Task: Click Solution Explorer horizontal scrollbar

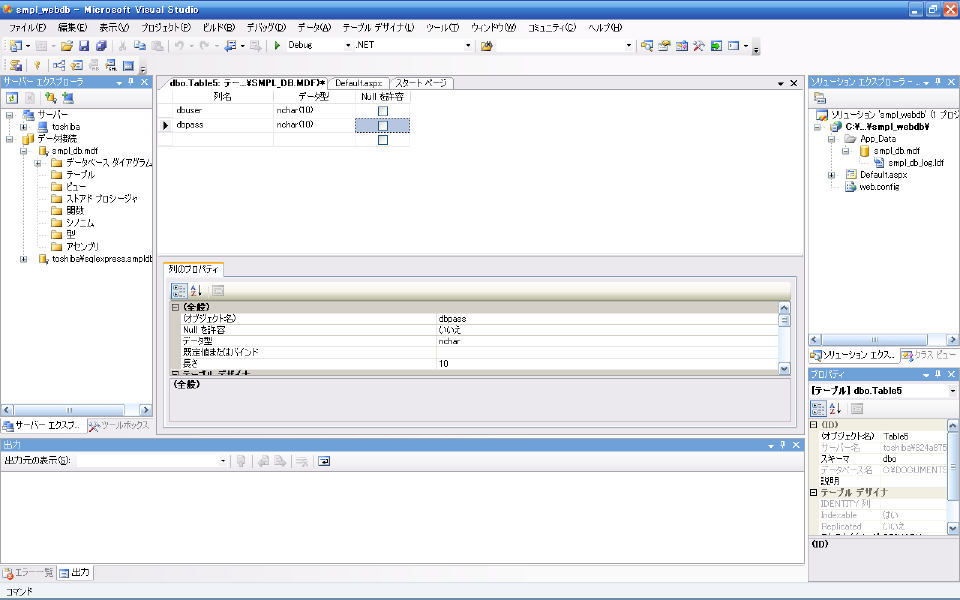Action: tap(883, 340)
